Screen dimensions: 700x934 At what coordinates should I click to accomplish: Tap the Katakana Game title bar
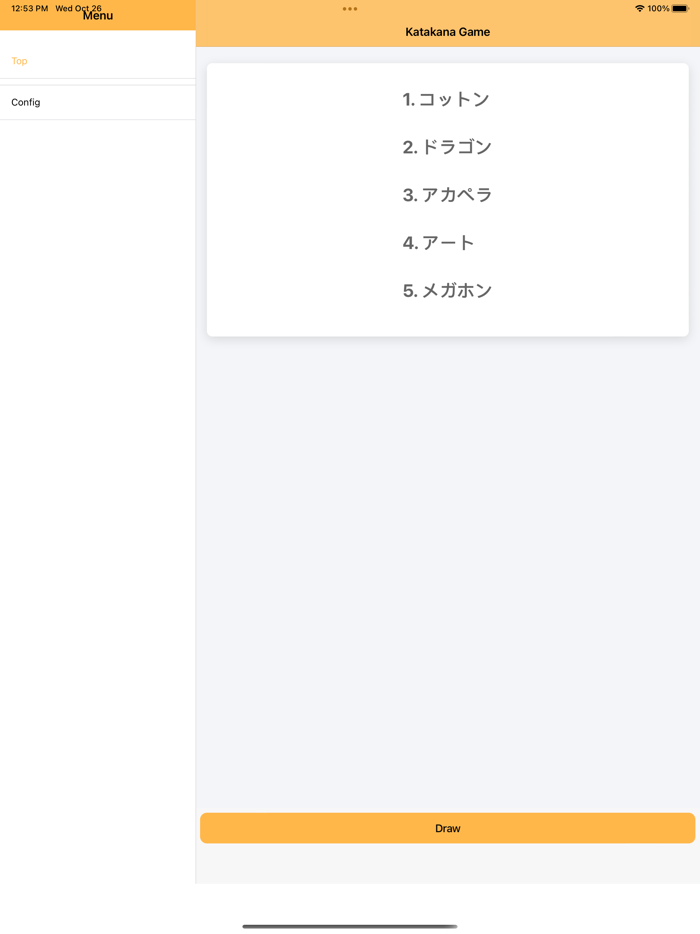click(x=447, y=32)
